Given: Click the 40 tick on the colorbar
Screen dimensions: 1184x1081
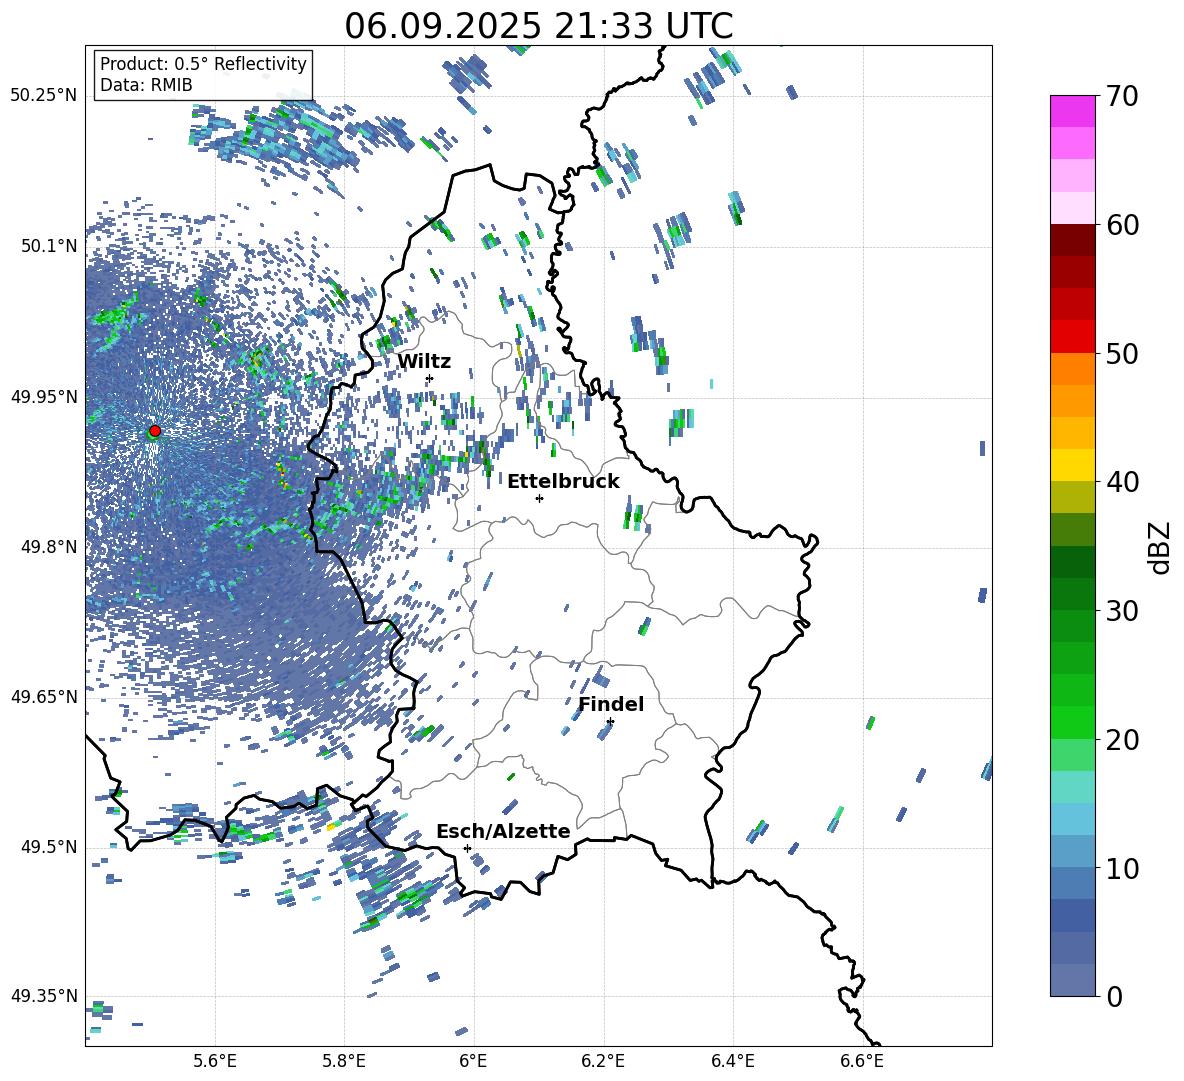Looking at the screenshot, I should click(1122, 482).
